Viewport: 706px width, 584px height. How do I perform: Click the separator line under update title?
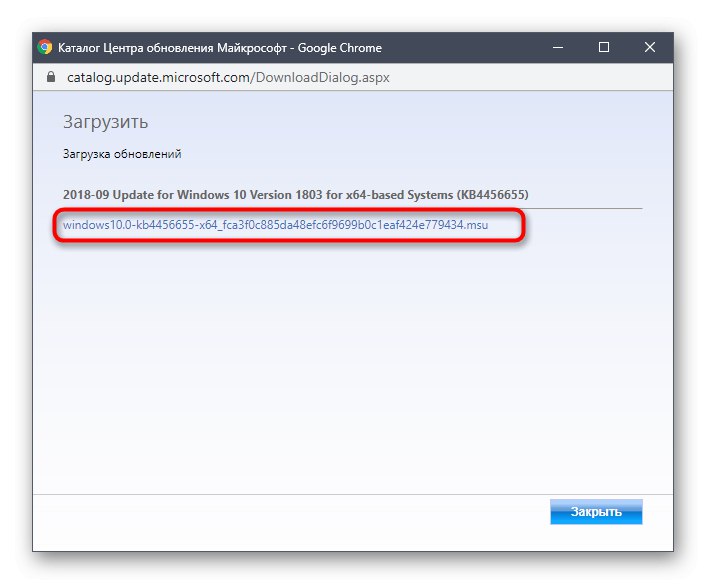click(350, 208)
